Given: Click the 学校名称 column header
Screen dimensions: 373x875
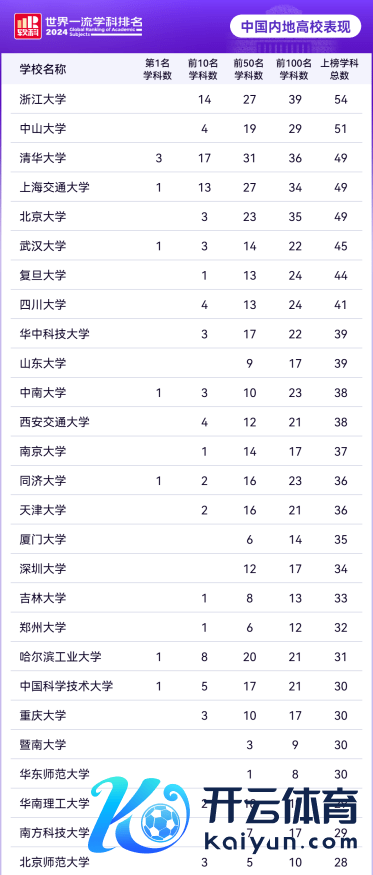Looking at the screenshot, I should 43,69.
